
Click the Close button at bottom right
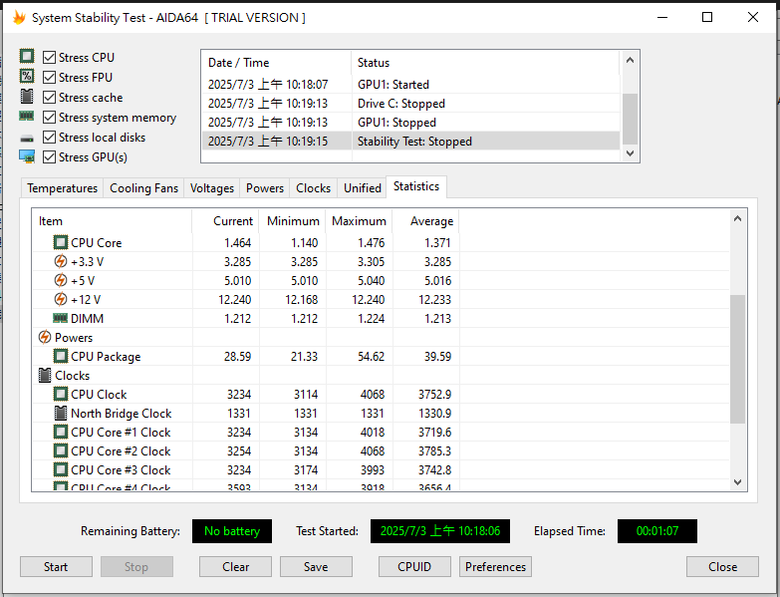click(x=722, y=567)
